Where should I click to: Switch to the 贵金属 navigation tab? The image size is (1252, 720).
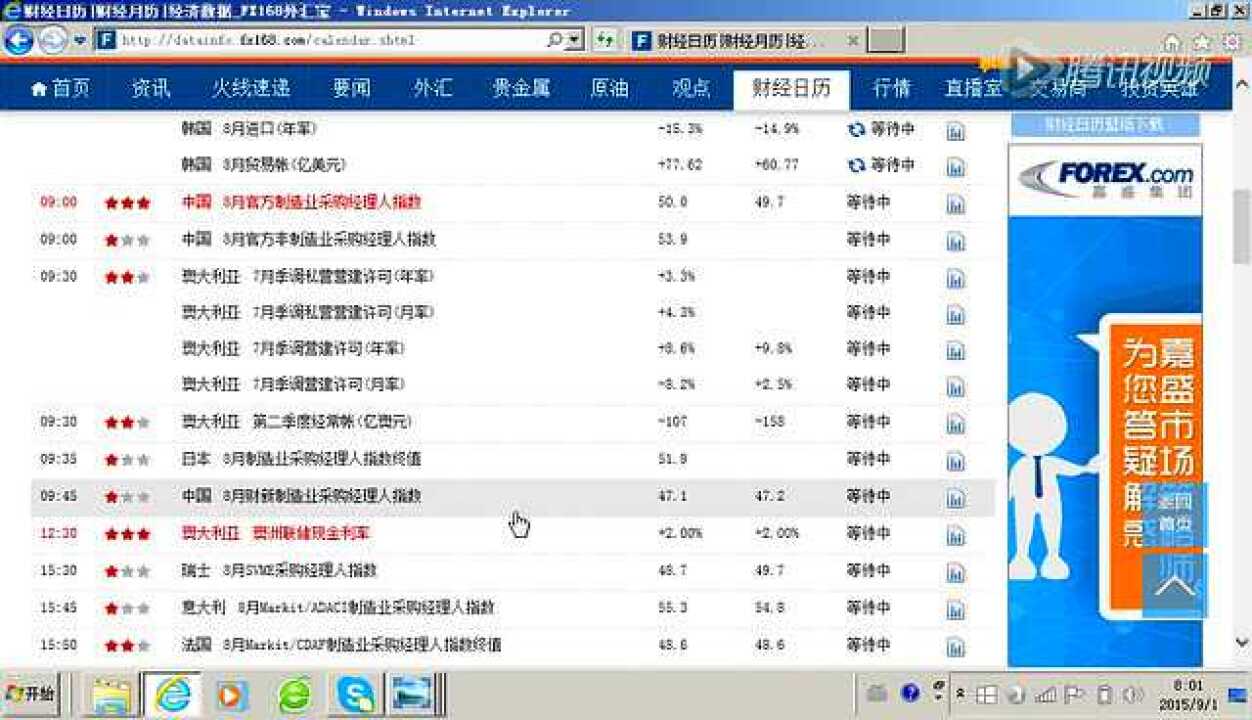point(520,88)
